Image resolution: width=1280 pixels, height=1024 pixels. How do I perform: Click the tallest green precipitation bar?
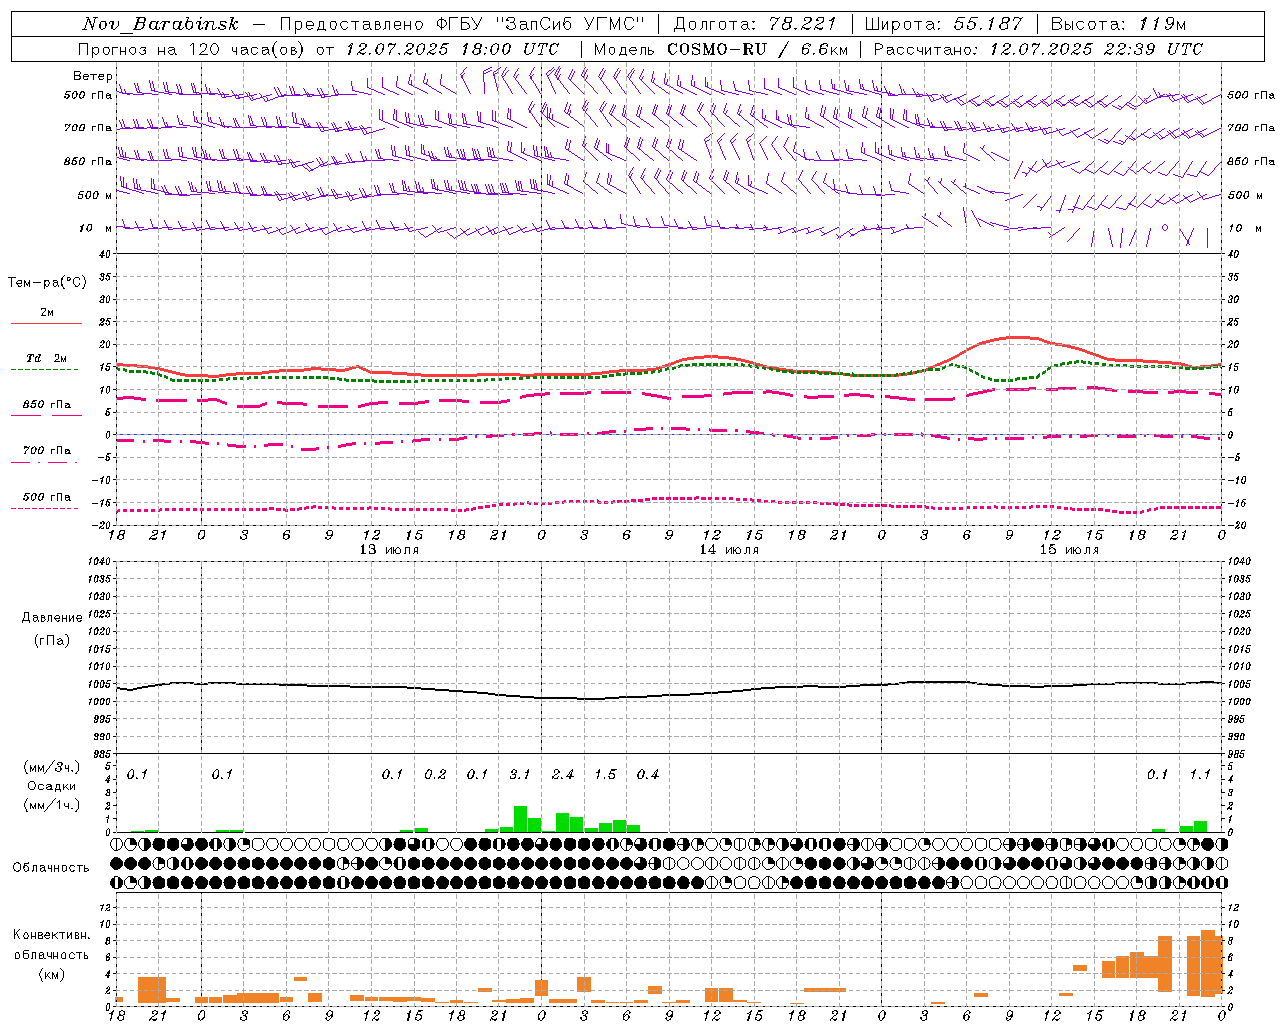520,819
